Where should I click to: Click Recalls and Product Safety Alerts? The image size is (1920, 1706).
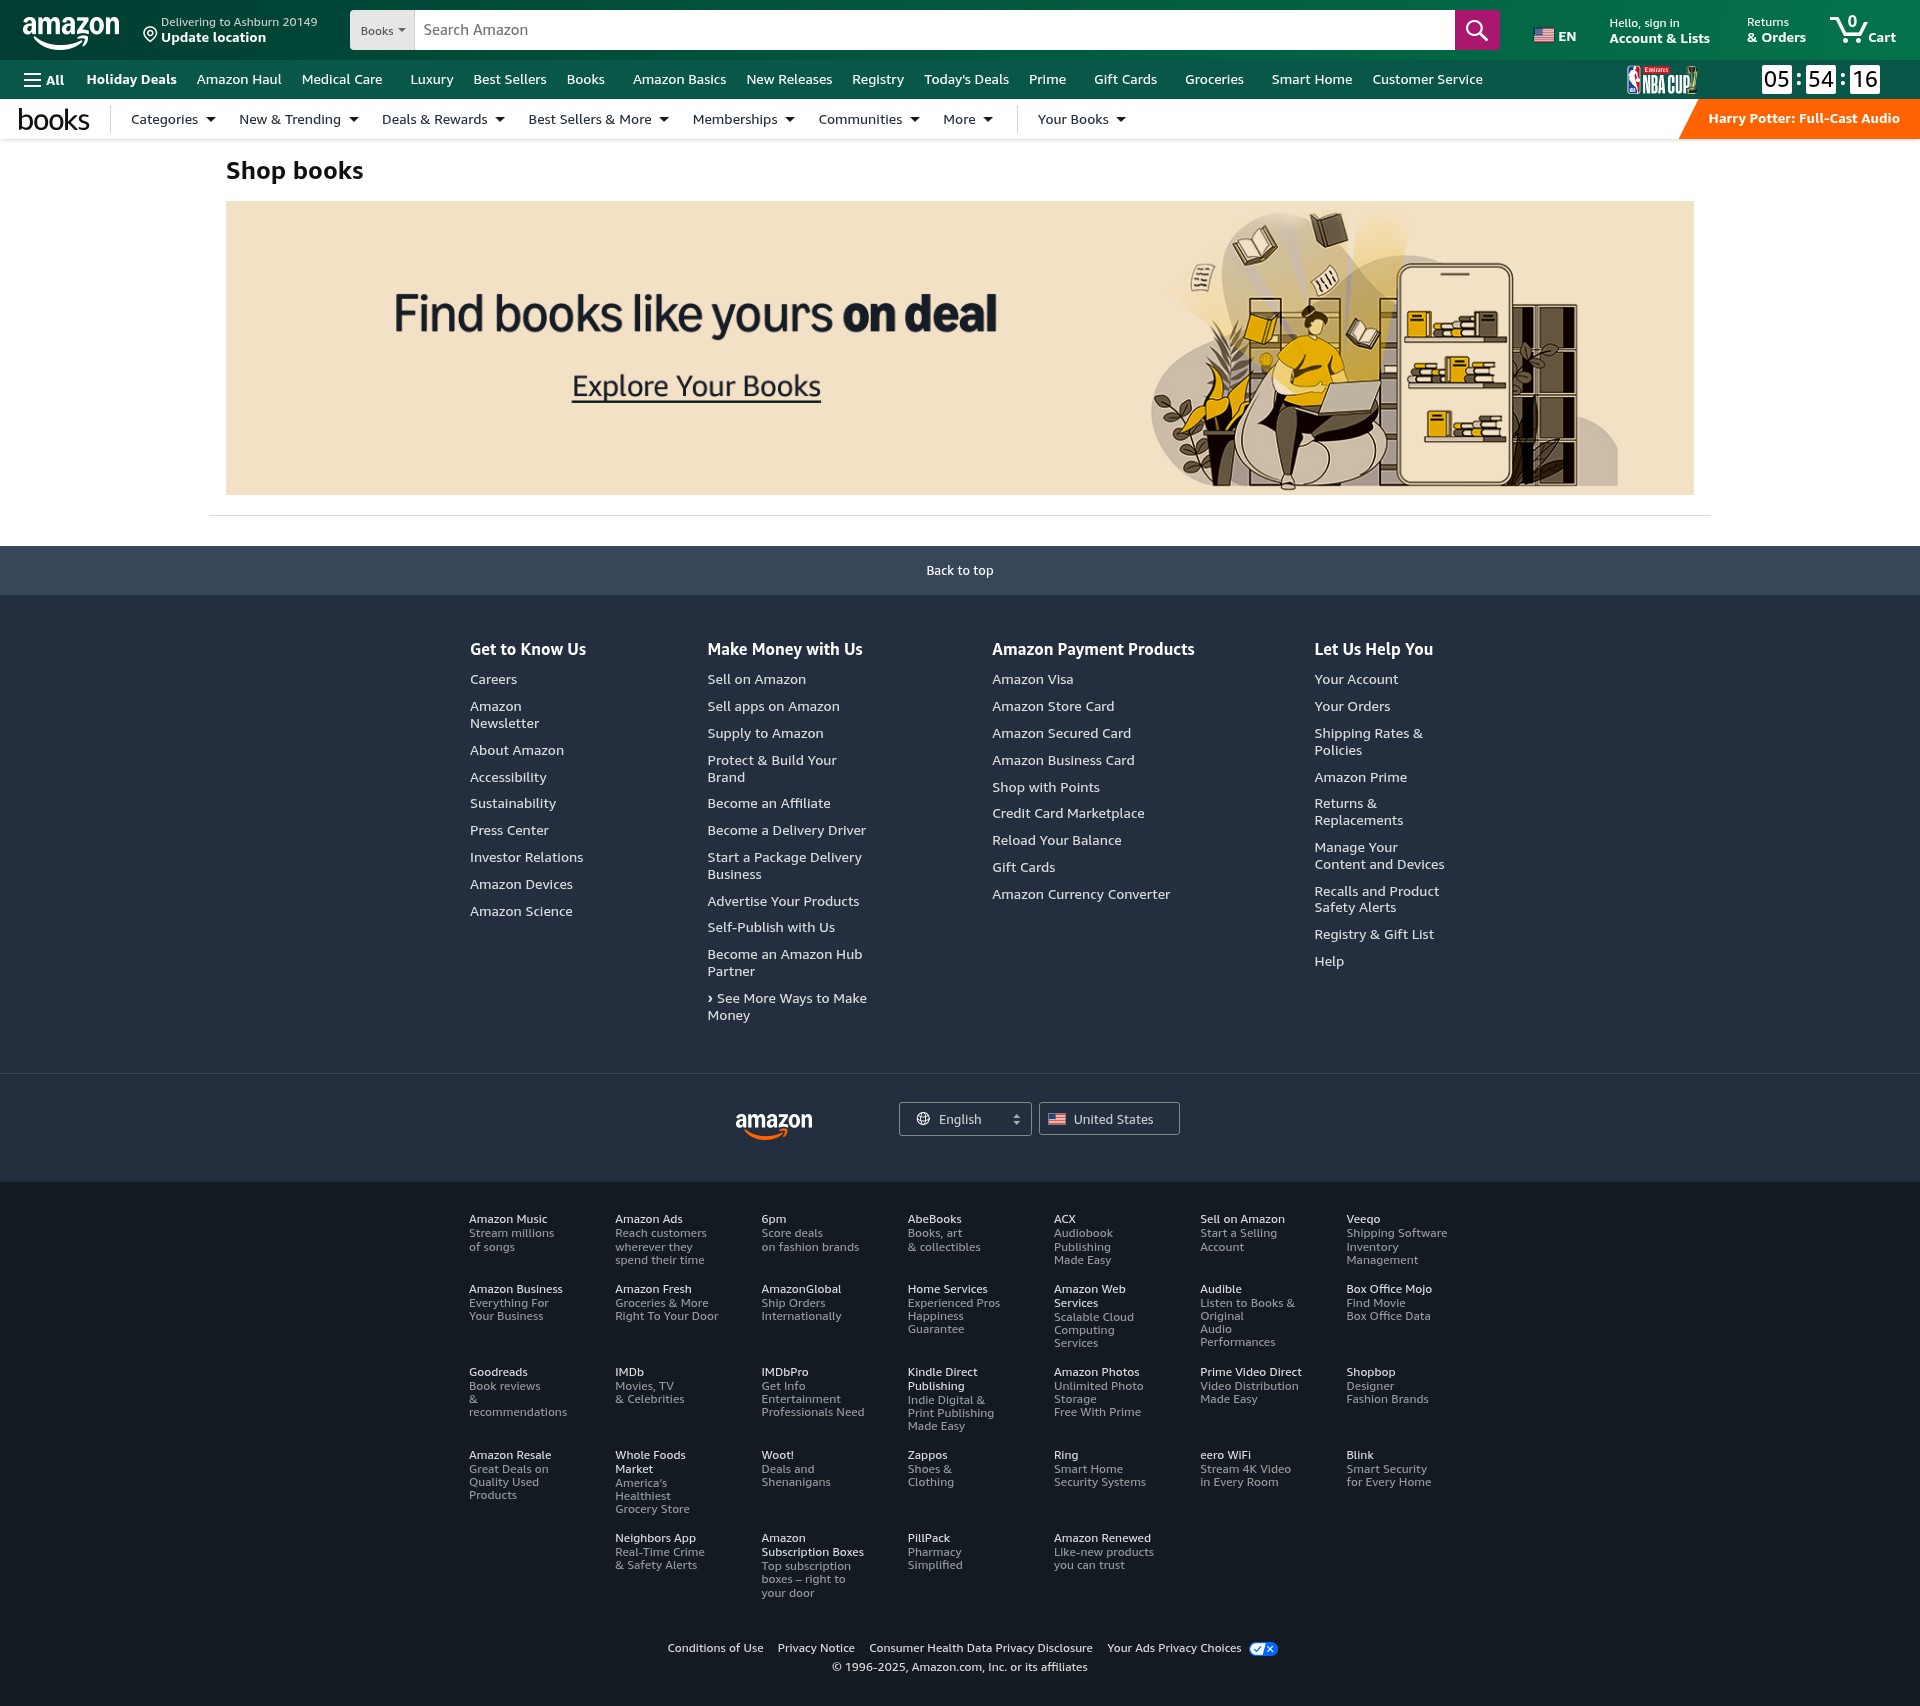(1376, 900)
